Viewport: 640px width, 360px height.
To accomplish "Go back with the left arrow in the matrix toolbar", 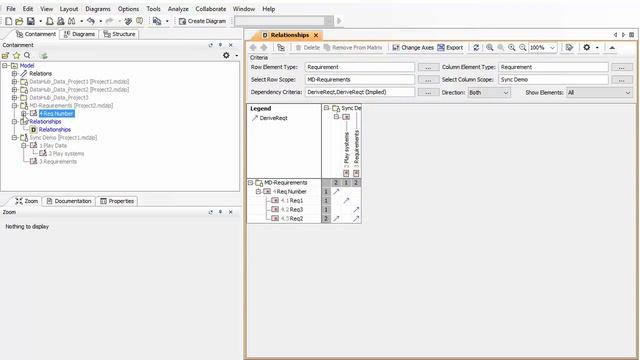I will tap(253, 48).
